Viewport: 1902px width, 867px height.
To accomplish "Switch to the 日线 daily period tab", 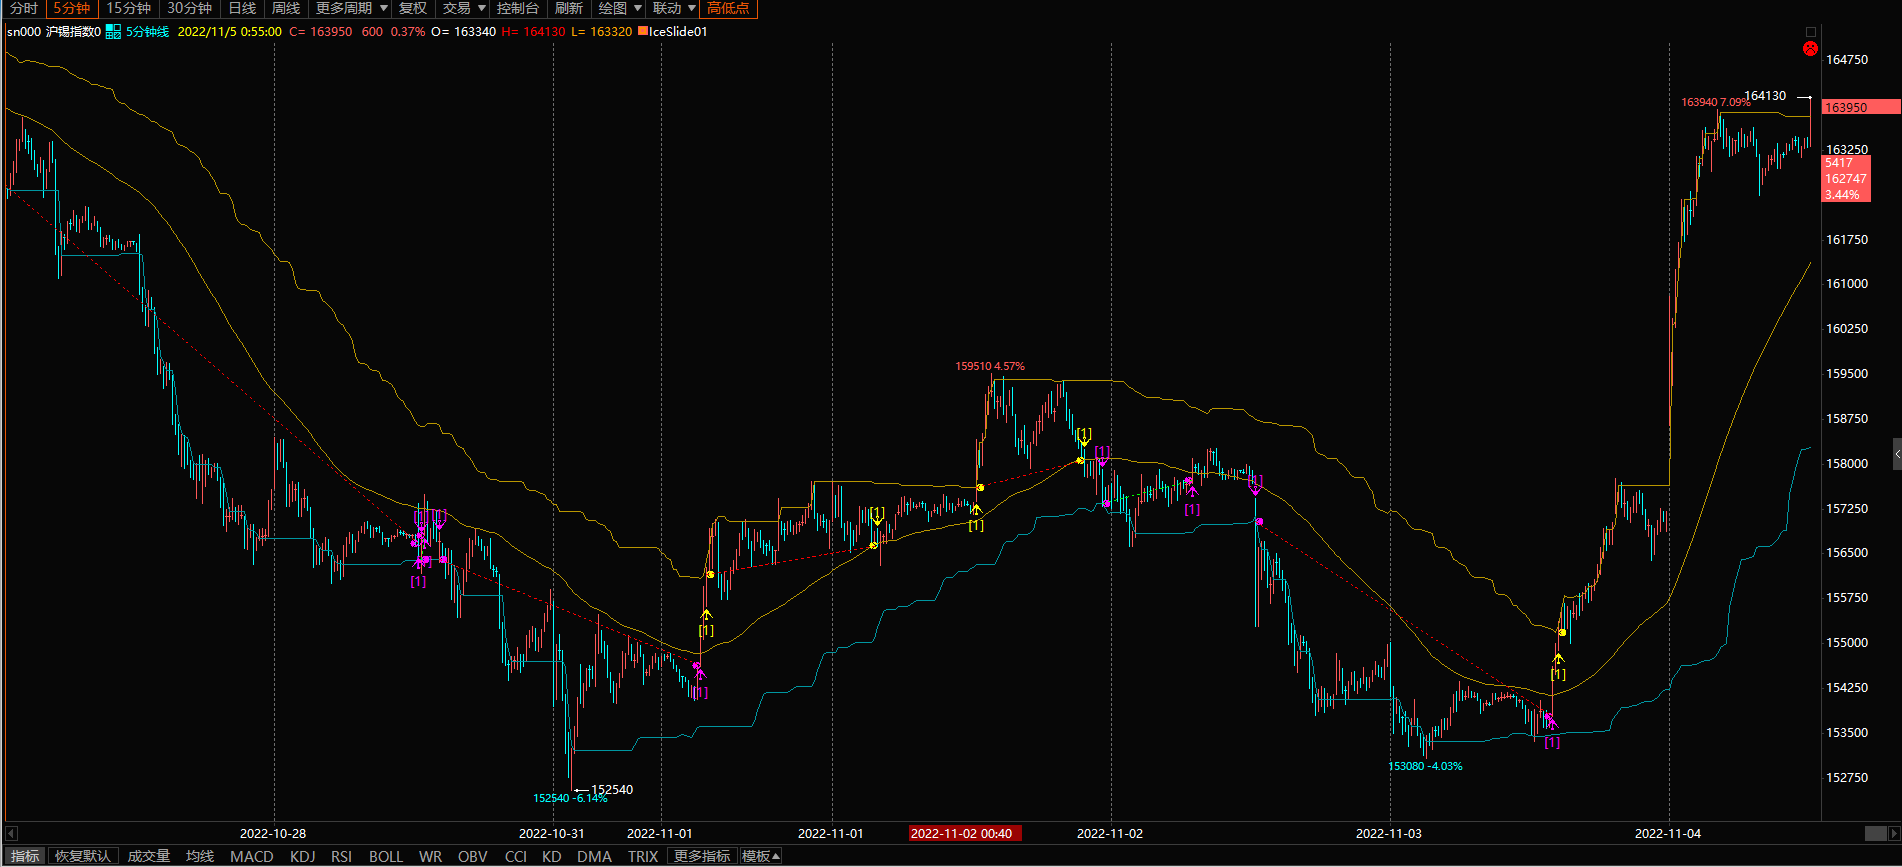I will [x=242, y=9].
